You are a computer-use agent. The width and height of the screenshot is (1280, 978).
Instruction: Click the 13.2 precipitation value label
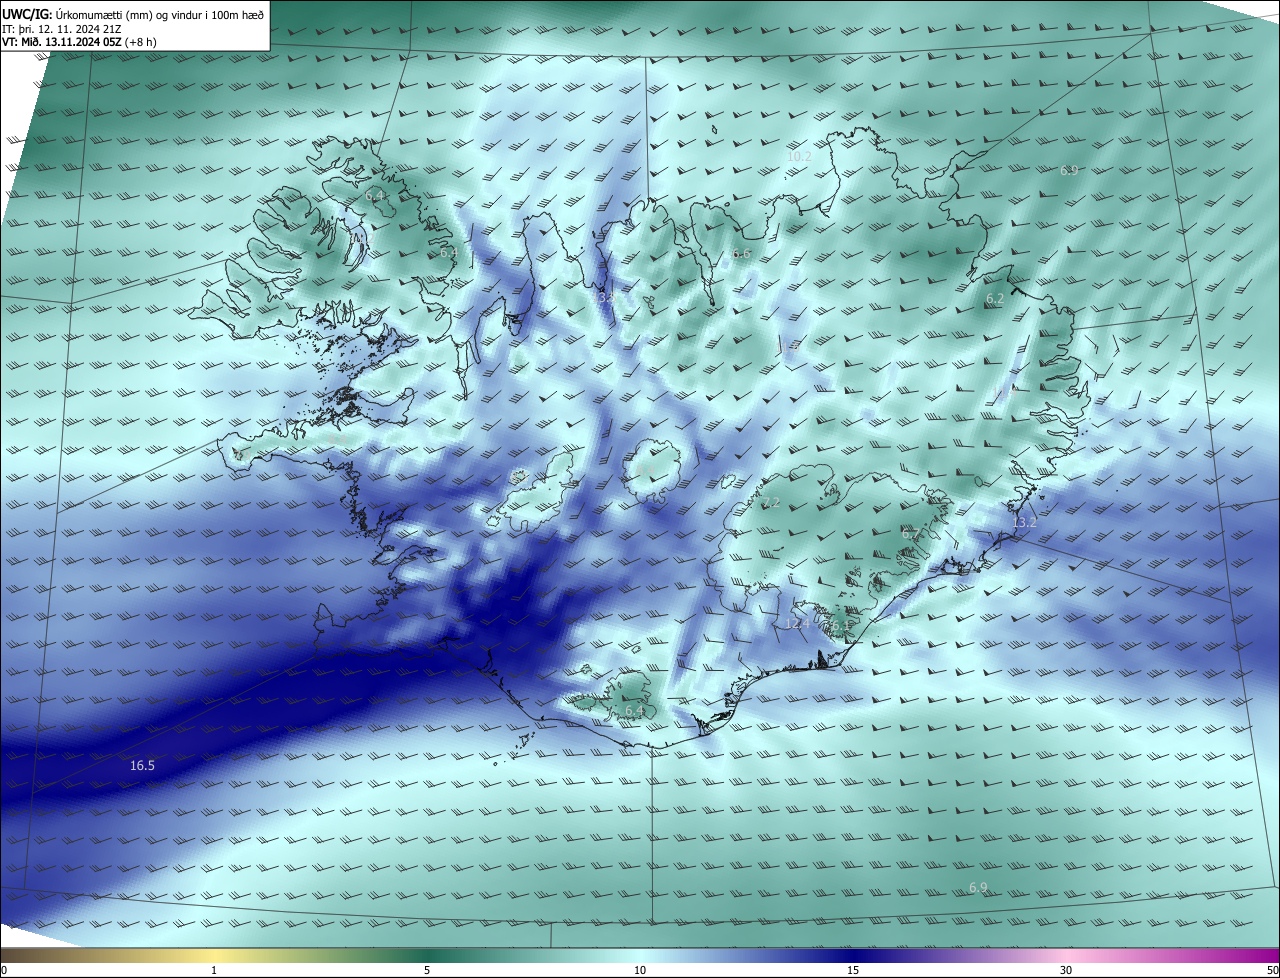(1025, 522)
